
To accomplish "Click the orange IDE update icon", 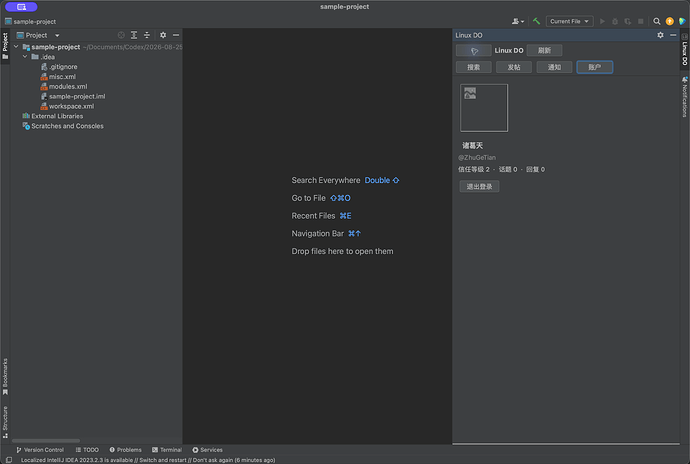I will click(669, 21).
